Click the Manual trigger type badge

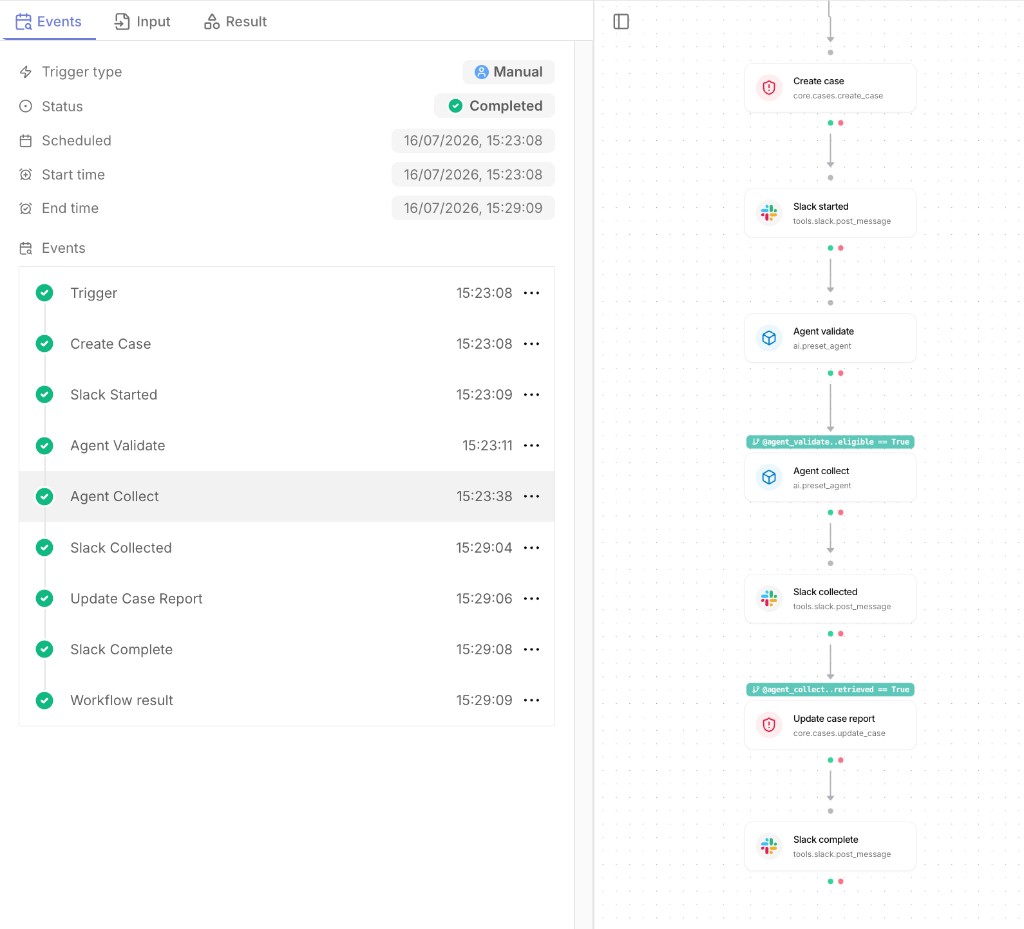509,72
